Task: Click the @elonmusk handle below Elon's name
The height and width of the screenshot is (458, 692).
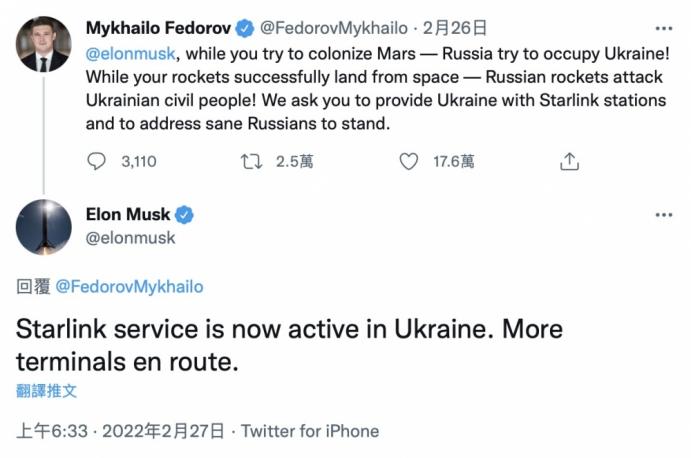Action: click(131, 238)
